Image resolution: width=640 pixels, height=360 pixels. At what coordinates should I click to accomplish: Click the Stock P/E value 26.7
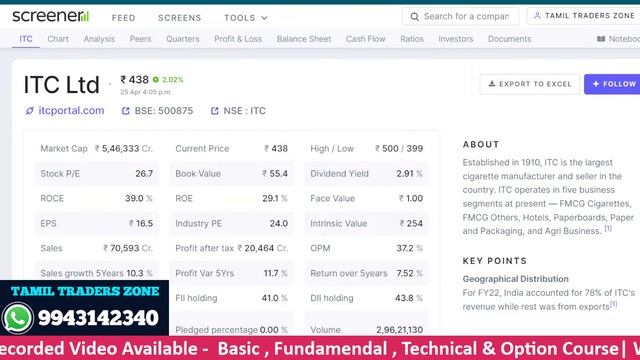pyautogui.click(x=144, y=173)
